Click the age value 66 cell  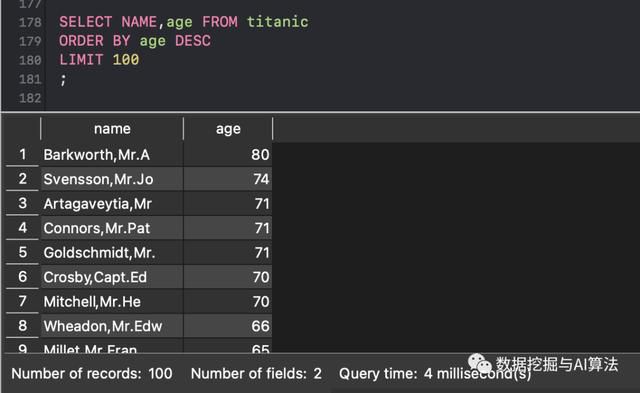(x=228, y=326)
